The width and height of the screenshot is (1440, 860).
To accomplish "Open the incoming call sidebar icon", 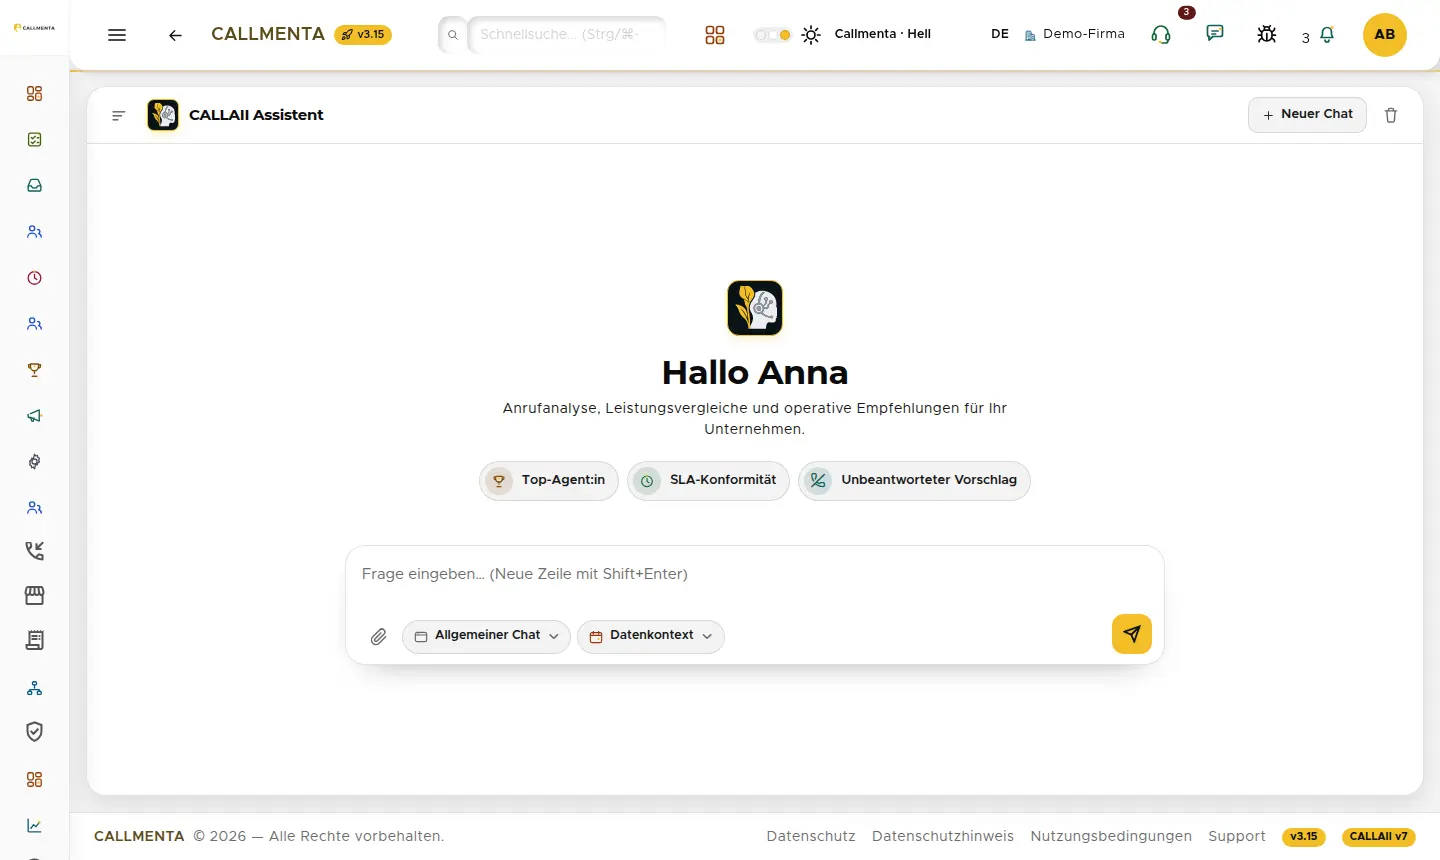I will pyautogui.click(x=35, y=550).
